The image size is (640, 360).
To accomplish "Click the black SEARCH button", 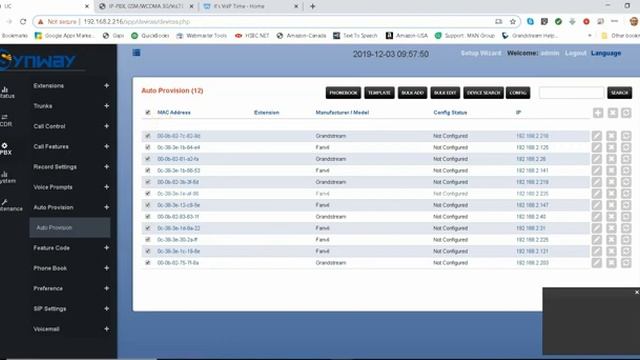I will [x=619, y=93].
